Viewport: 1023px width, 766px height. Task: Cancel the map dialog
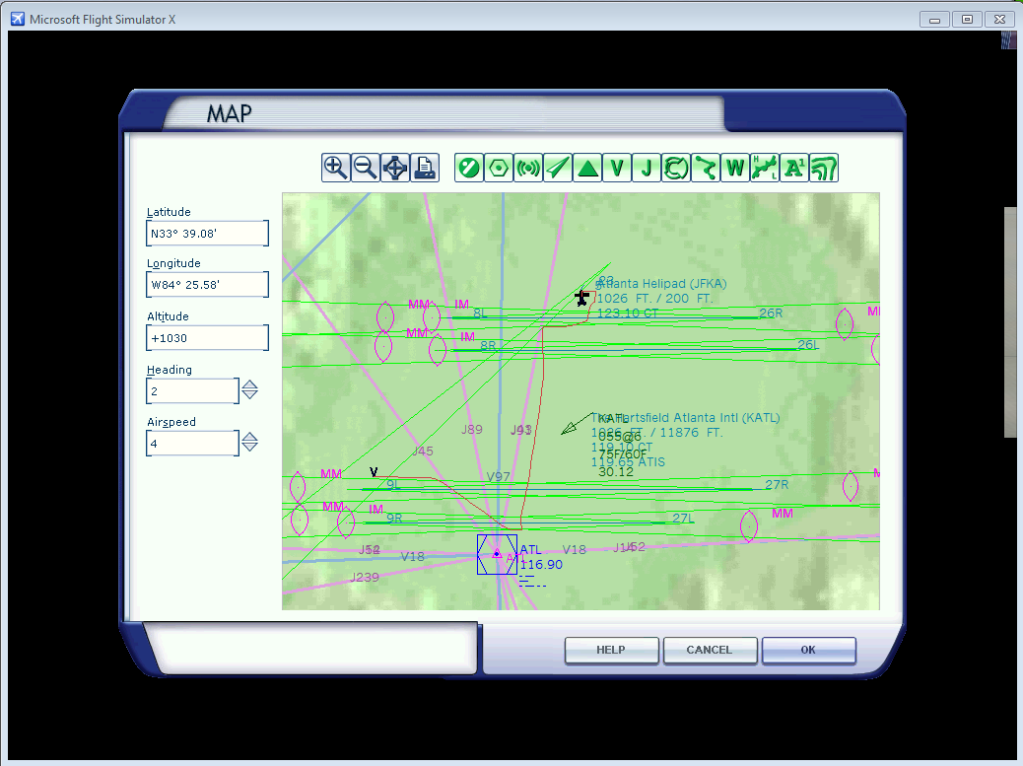[710, 650]
